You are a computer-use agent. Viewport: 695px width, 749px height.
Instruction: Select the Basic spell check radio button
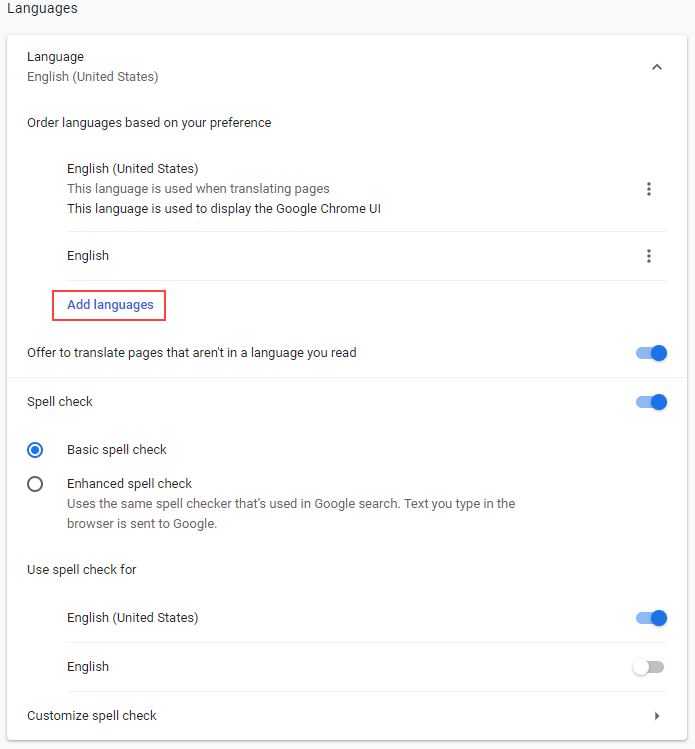(x=36, y=450)
